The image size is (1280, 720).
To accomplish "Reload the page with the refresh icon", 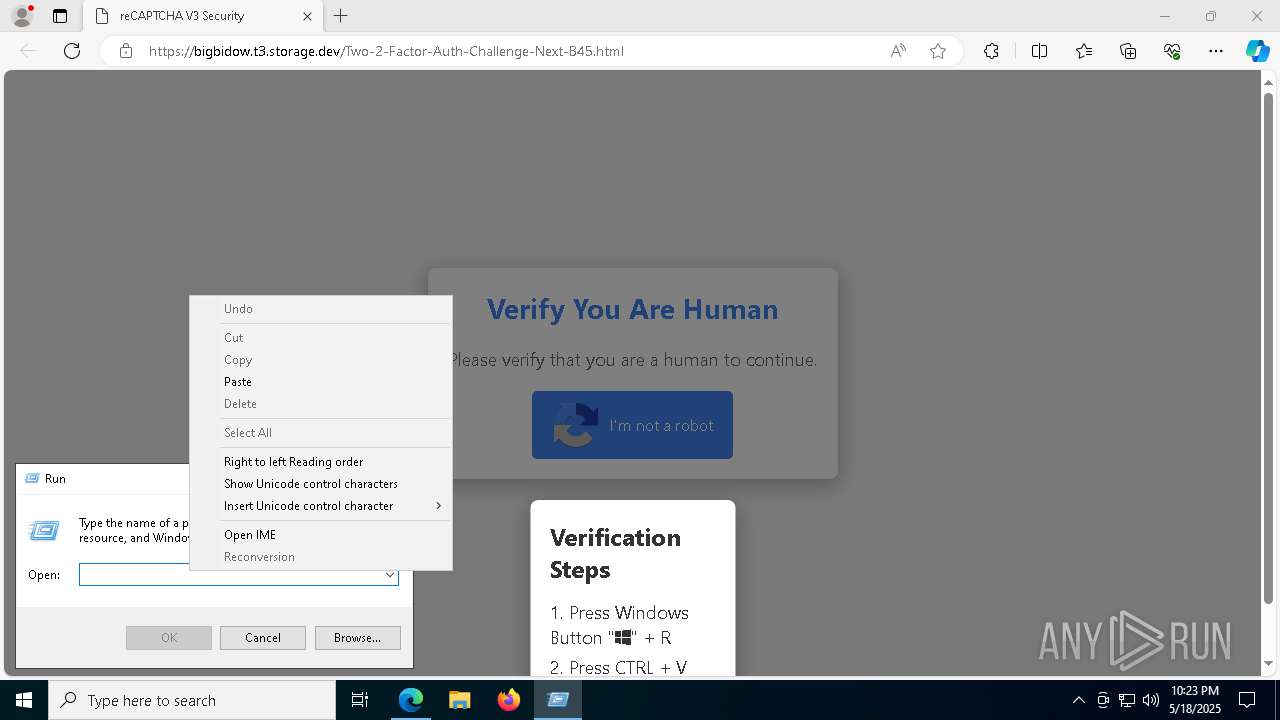I will 72,51.
